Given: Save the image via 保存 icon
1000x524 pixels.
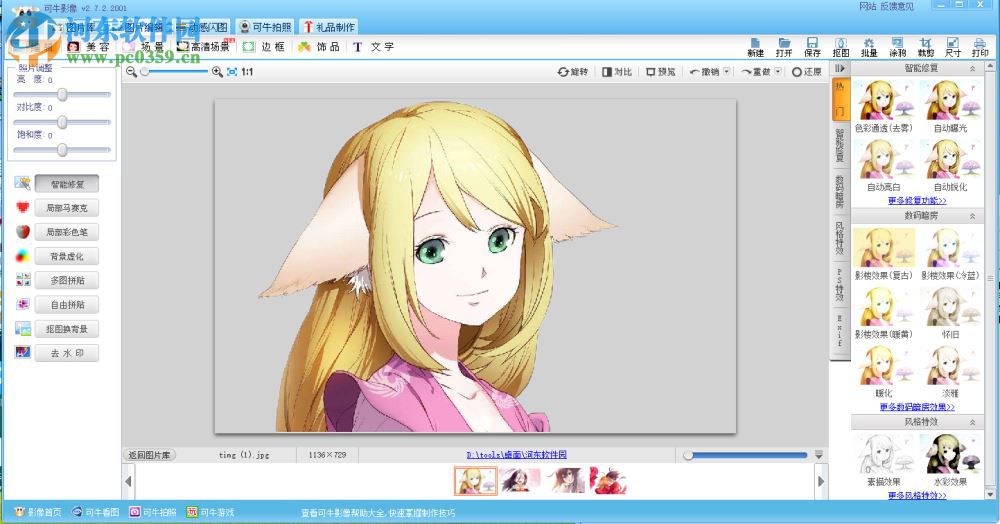Looking at the screenshot, I should click(812, 46).
